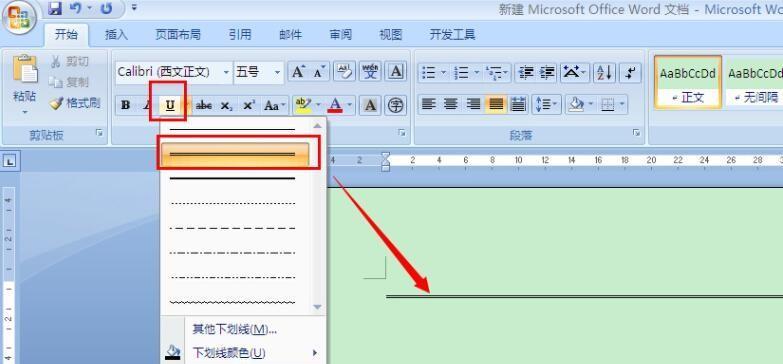Toggle Bold formatting button

click(x=125, y=105)
